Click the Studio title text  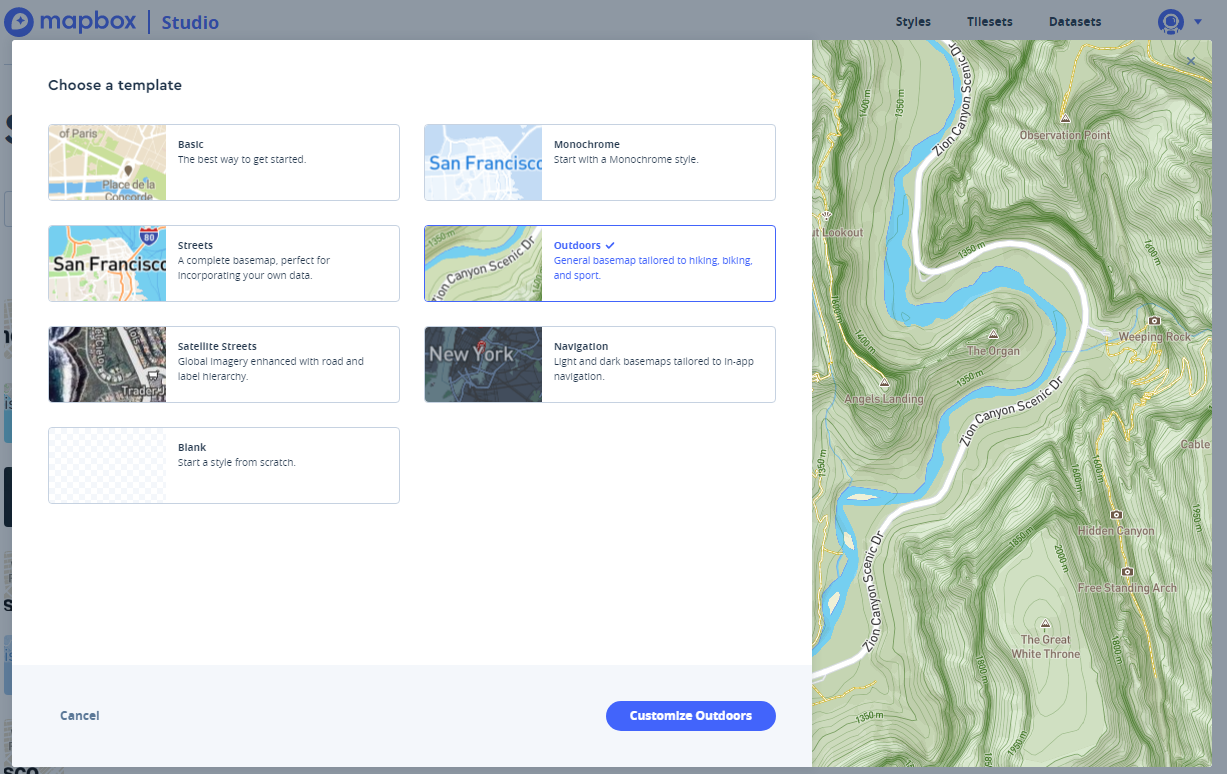tap(190, 22)
